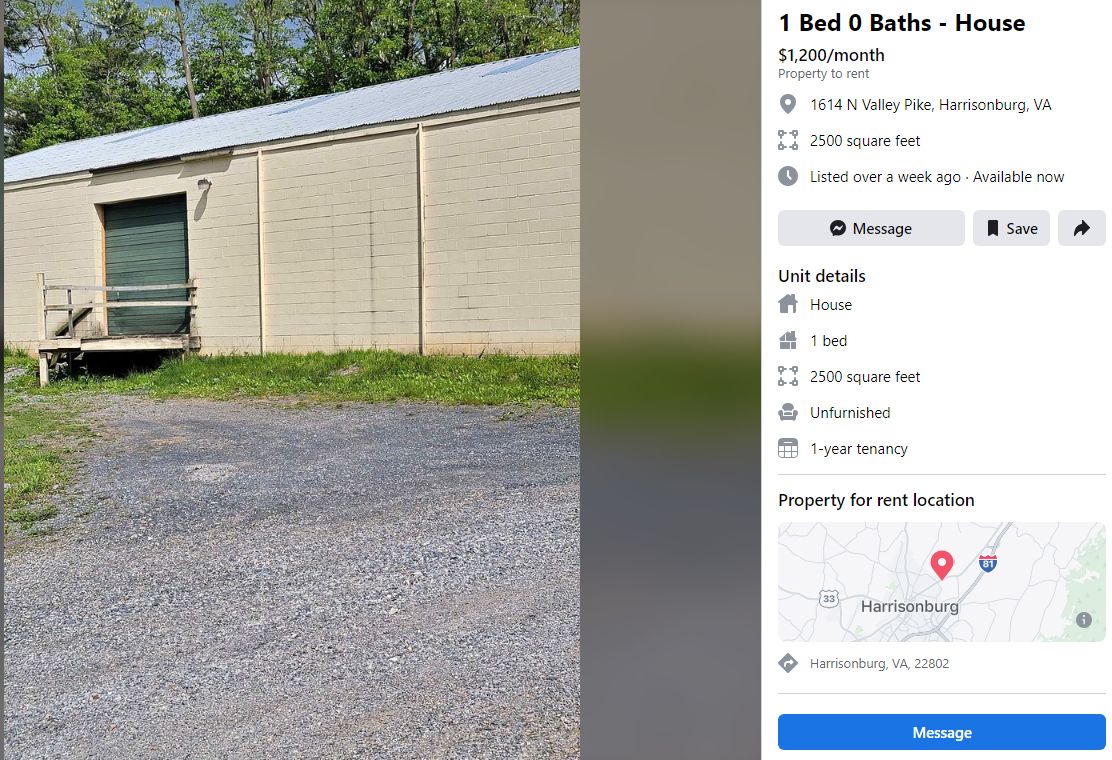1112x760 pixels.
Task: Click the Harrisonburg, VA, 22802 location text
Action: click(879, 664)
